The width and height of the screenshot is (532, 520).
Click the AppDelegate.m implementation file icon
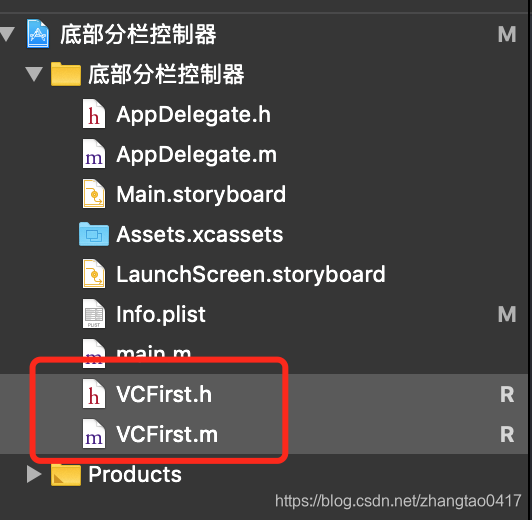point(94,154)
